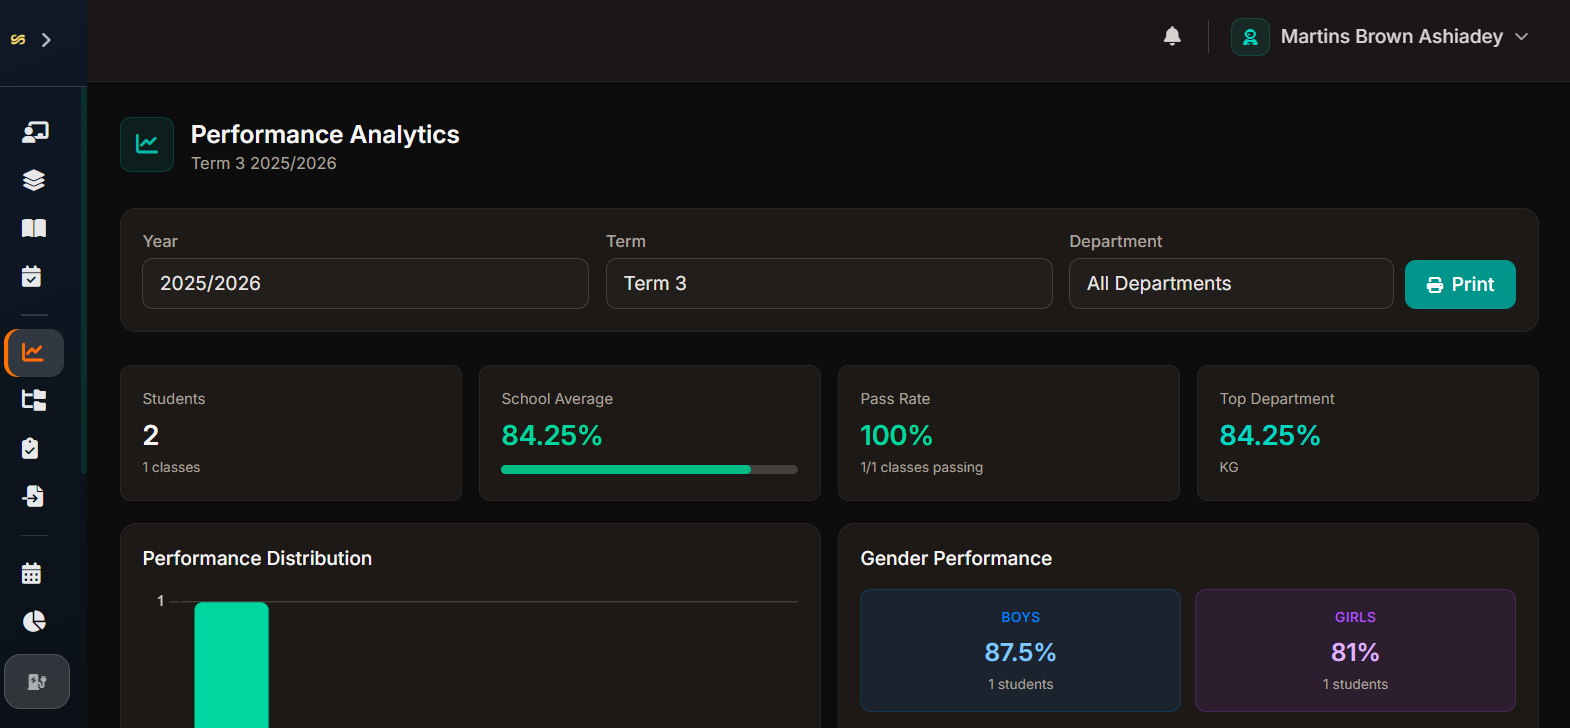Click the yellow app logo icon
Image resolution: width=1570 pixels, height=728 pixels.
[18, 40]
